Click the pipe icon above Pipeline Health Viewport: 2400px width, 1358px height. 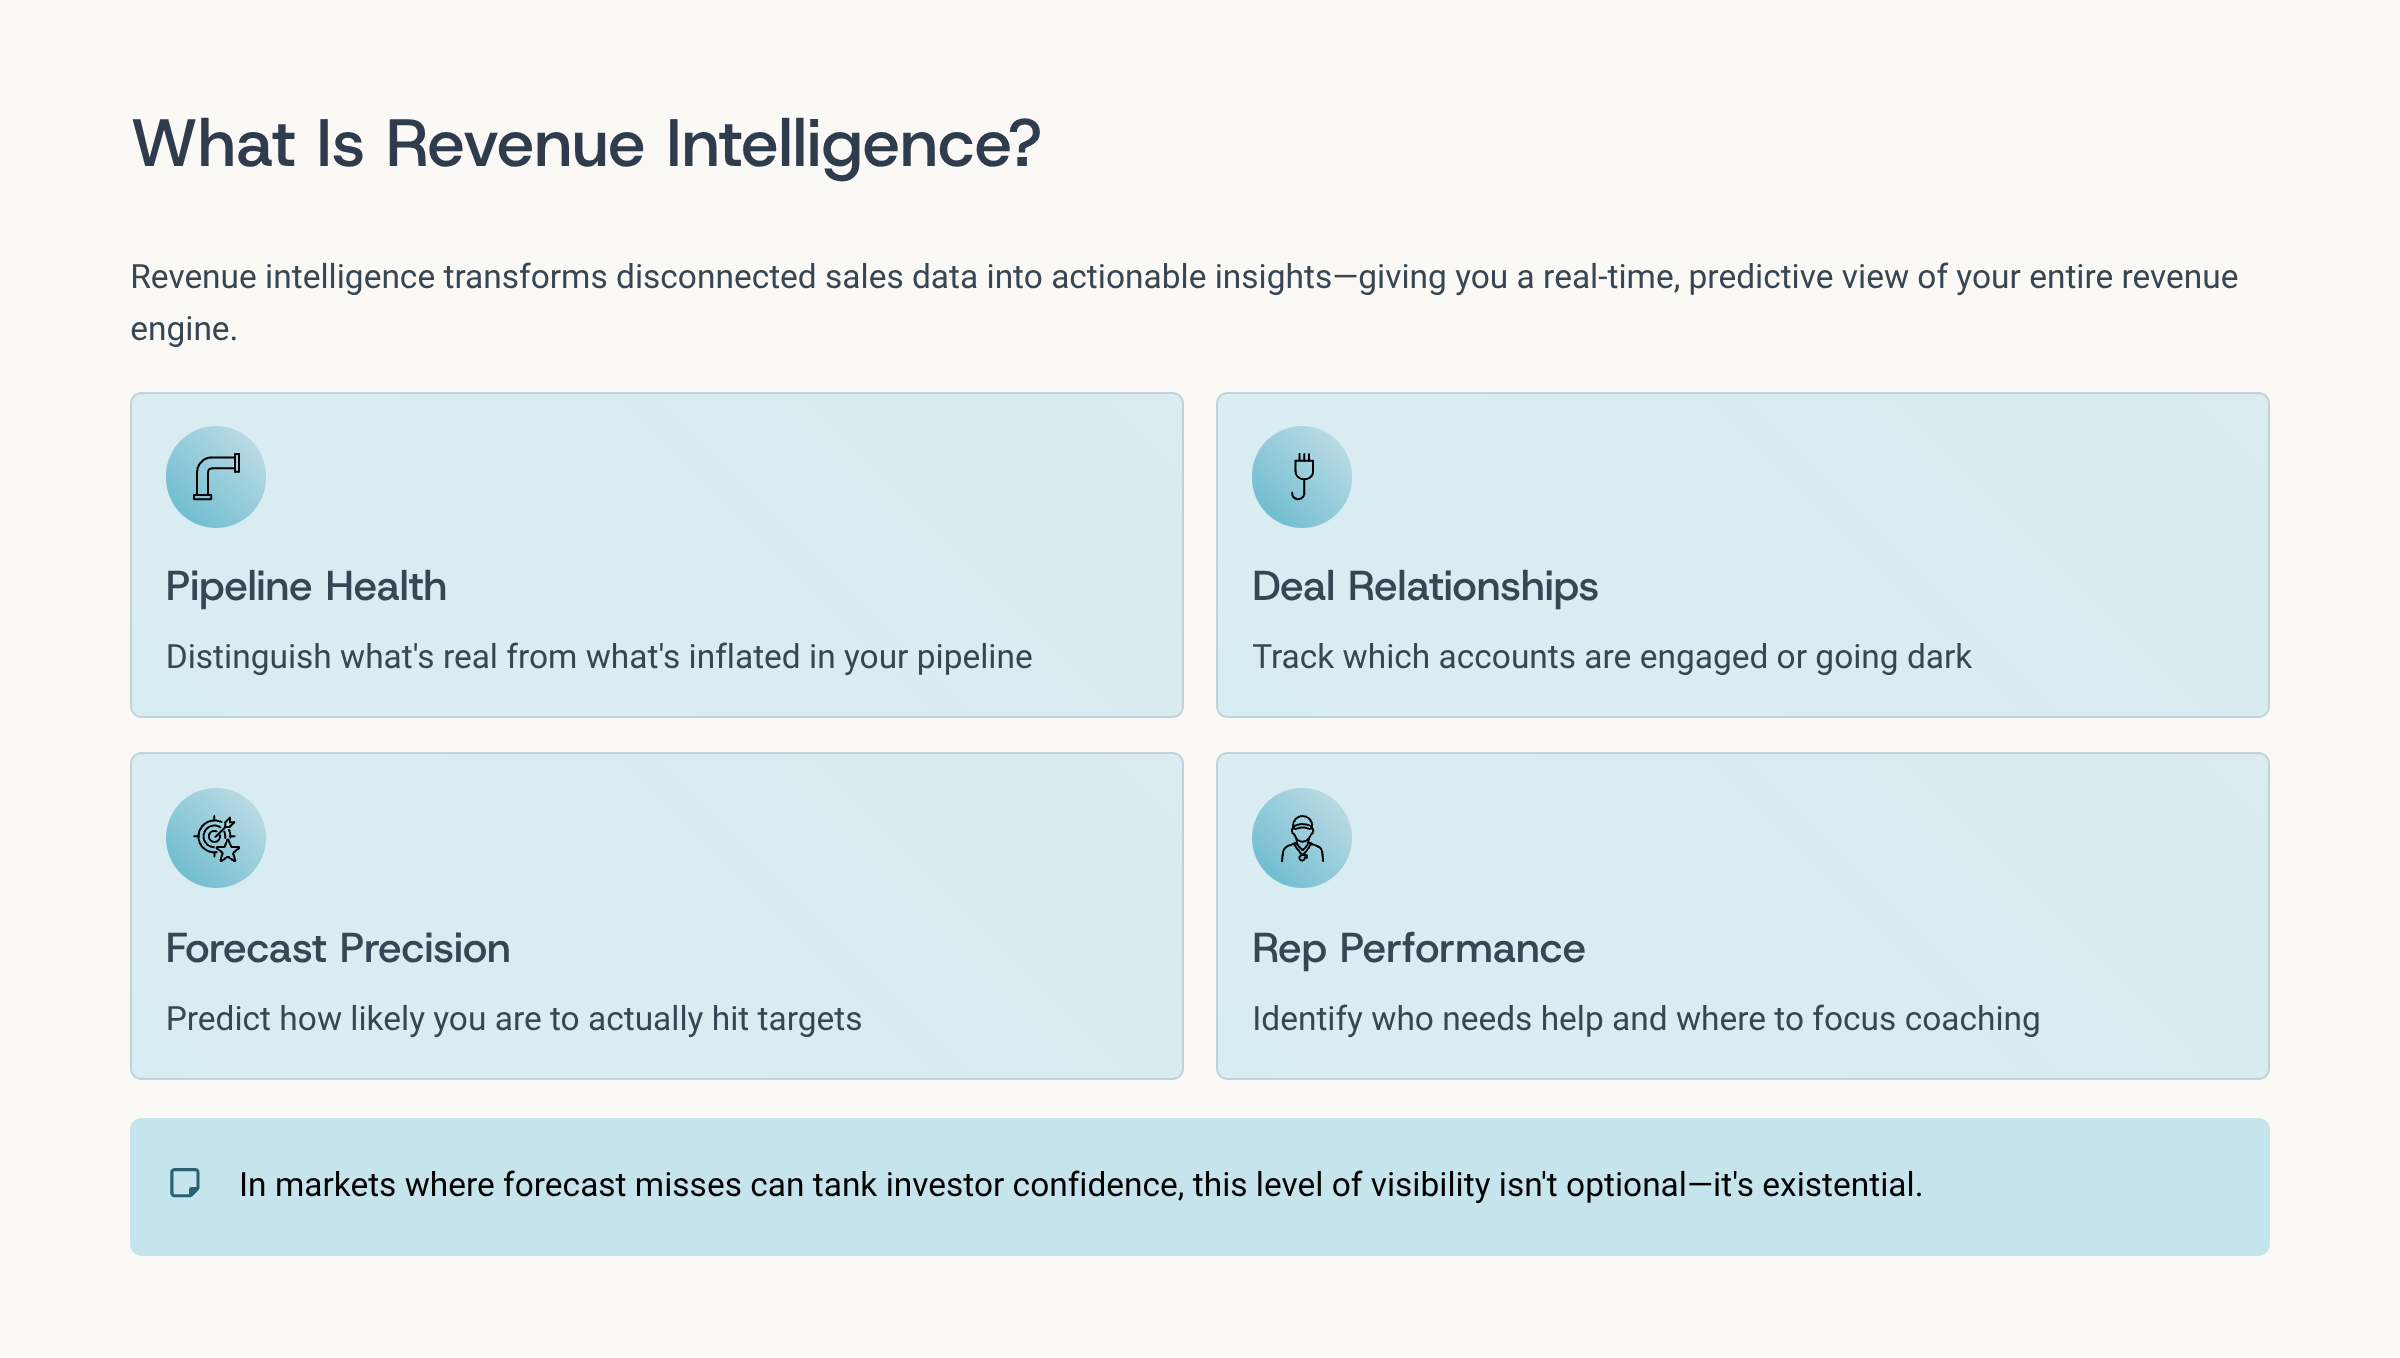click(216, 477)
